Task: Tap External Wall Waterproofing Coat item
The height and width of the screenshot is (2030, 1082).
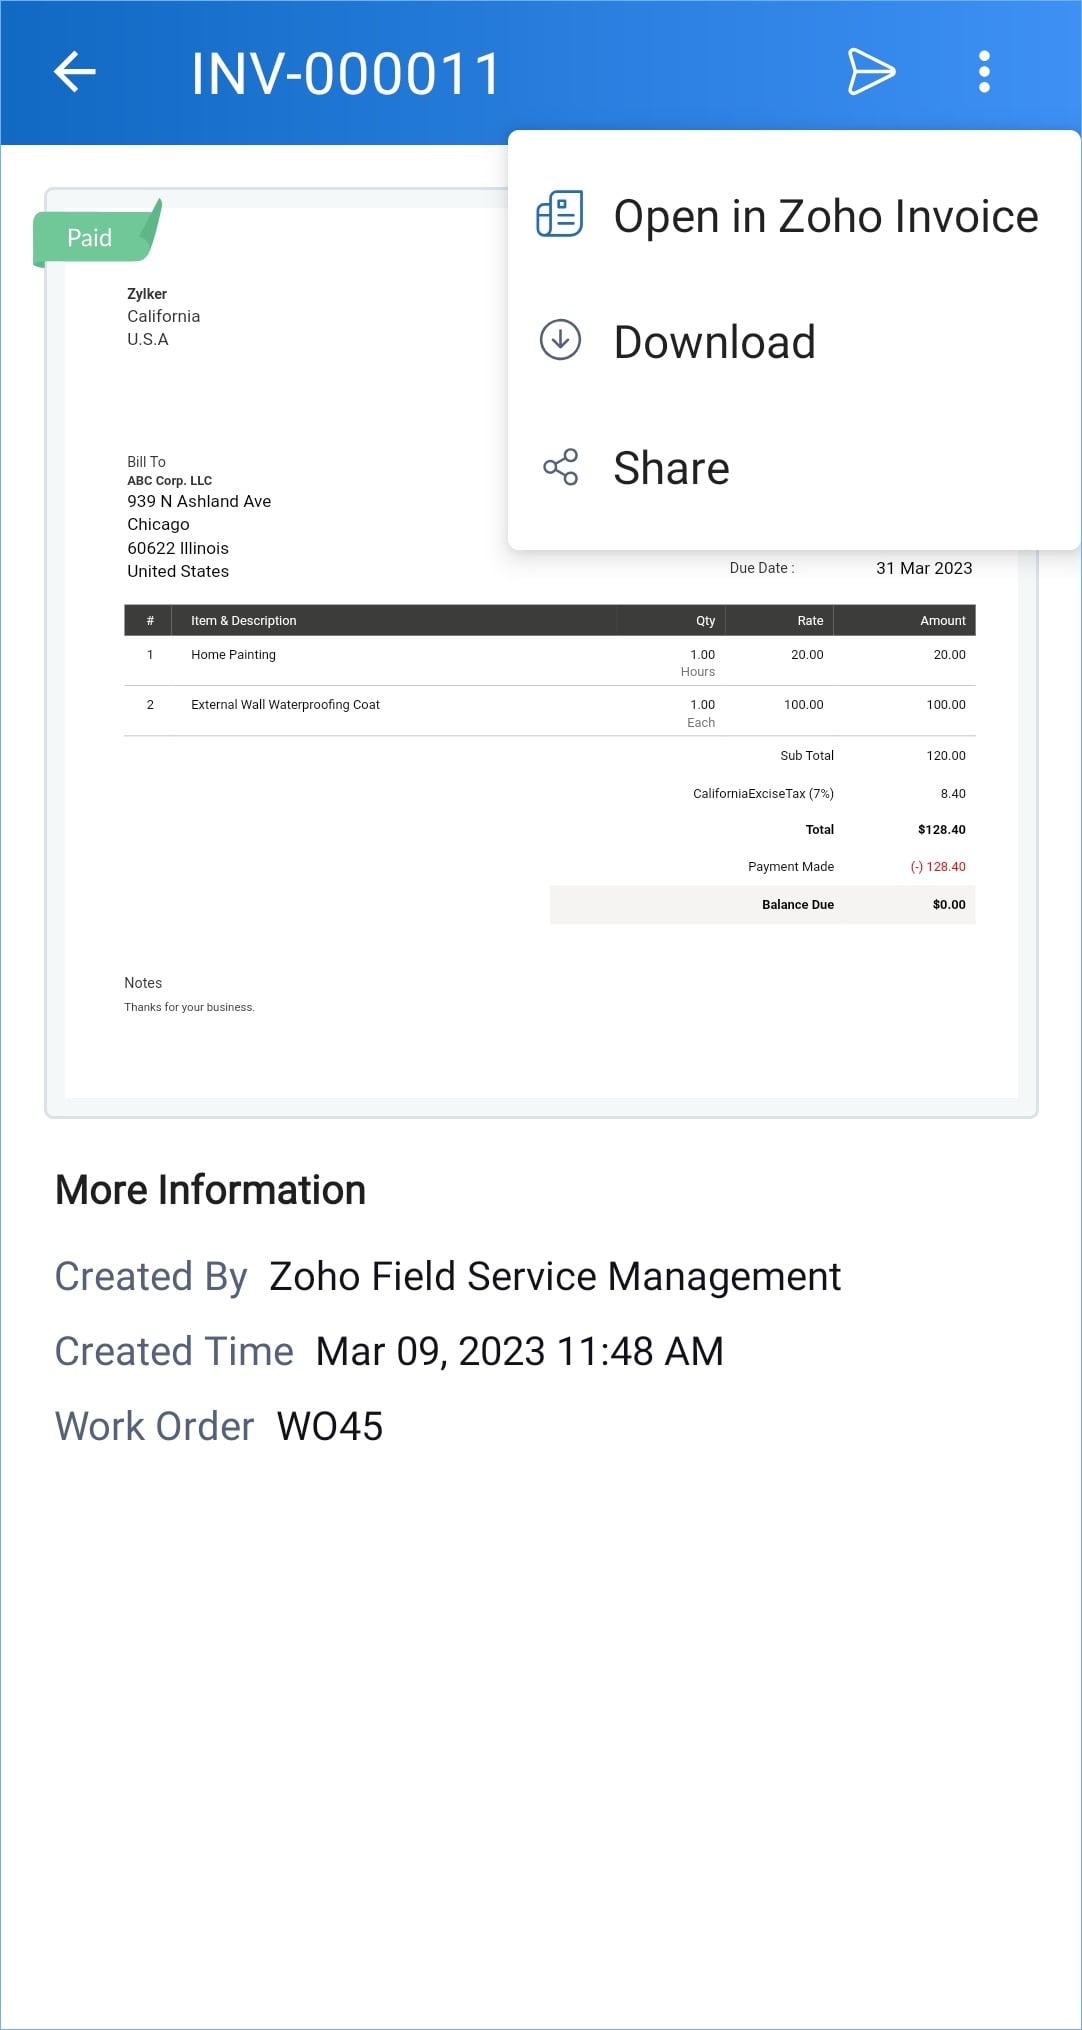Action: [285, 705]
